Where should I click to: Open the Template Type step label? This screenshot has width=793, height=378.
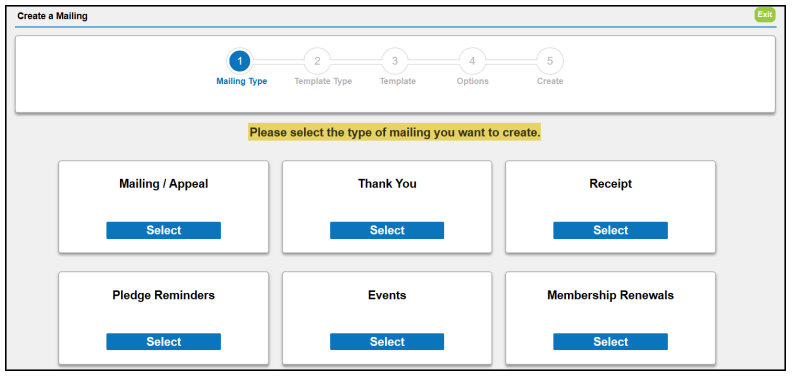point(323,81)
